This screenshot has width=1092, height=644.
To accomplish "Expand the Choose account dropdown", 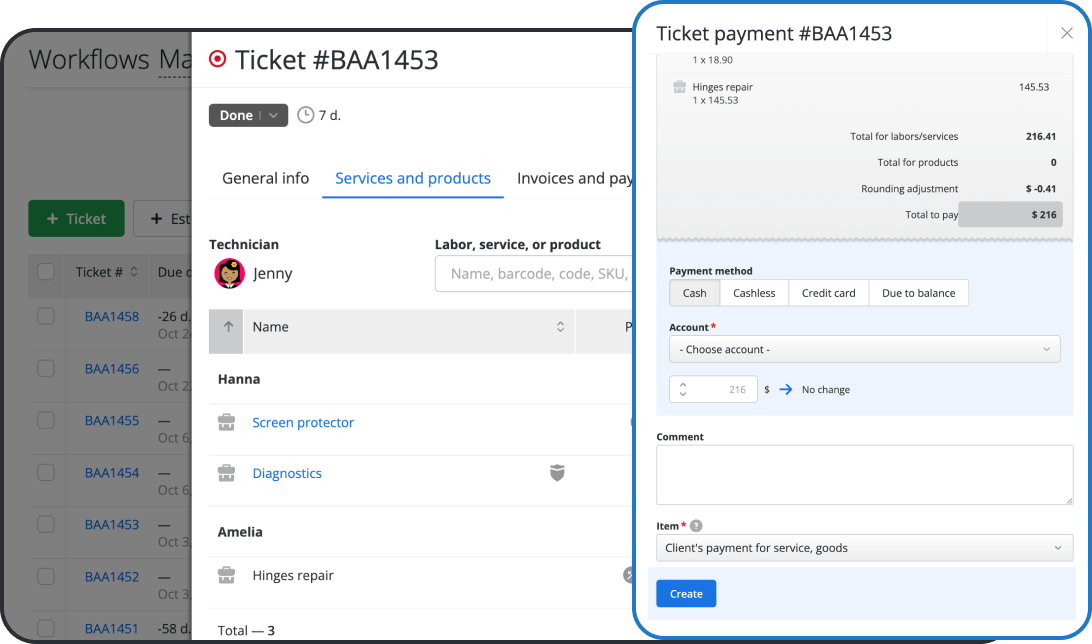I will click(x=864, y=349).
